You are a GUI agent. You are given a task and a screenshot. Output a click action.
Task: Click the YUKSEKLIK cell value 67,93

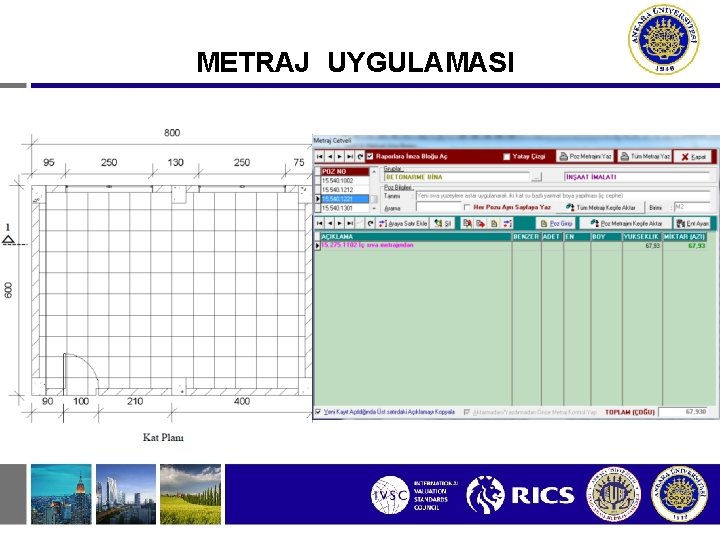point(652,246)
